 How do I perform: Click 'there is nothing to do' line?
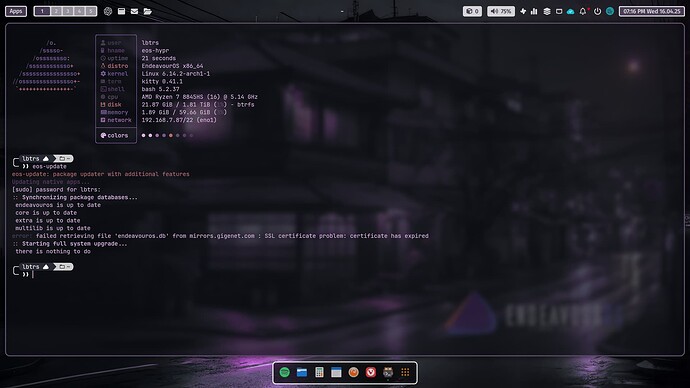53,251
